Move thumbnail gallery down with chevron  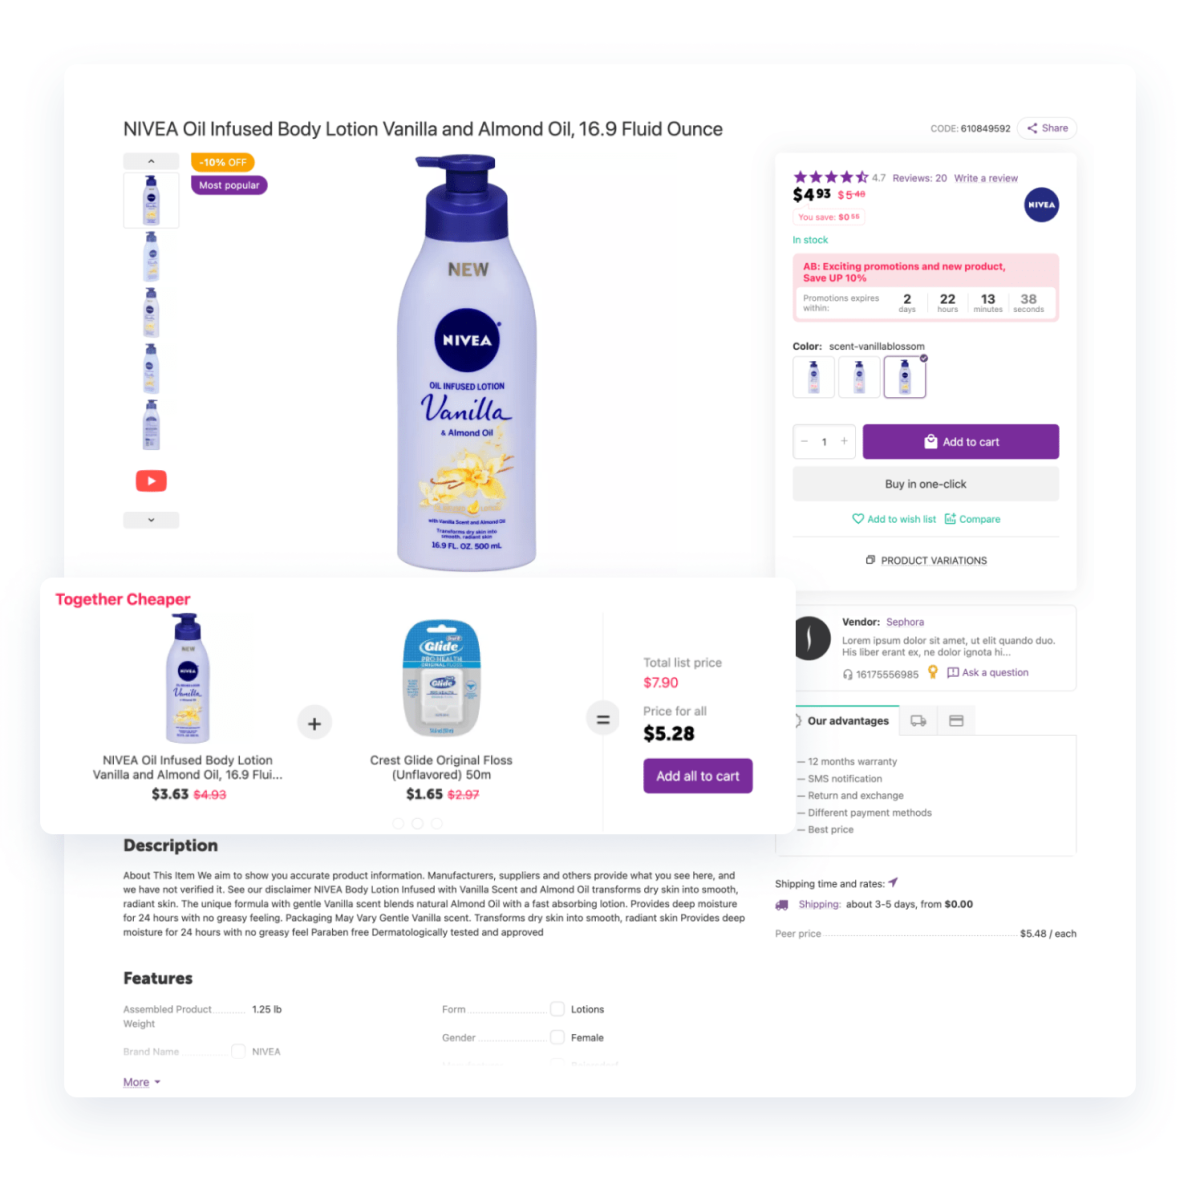coord(151,520)
